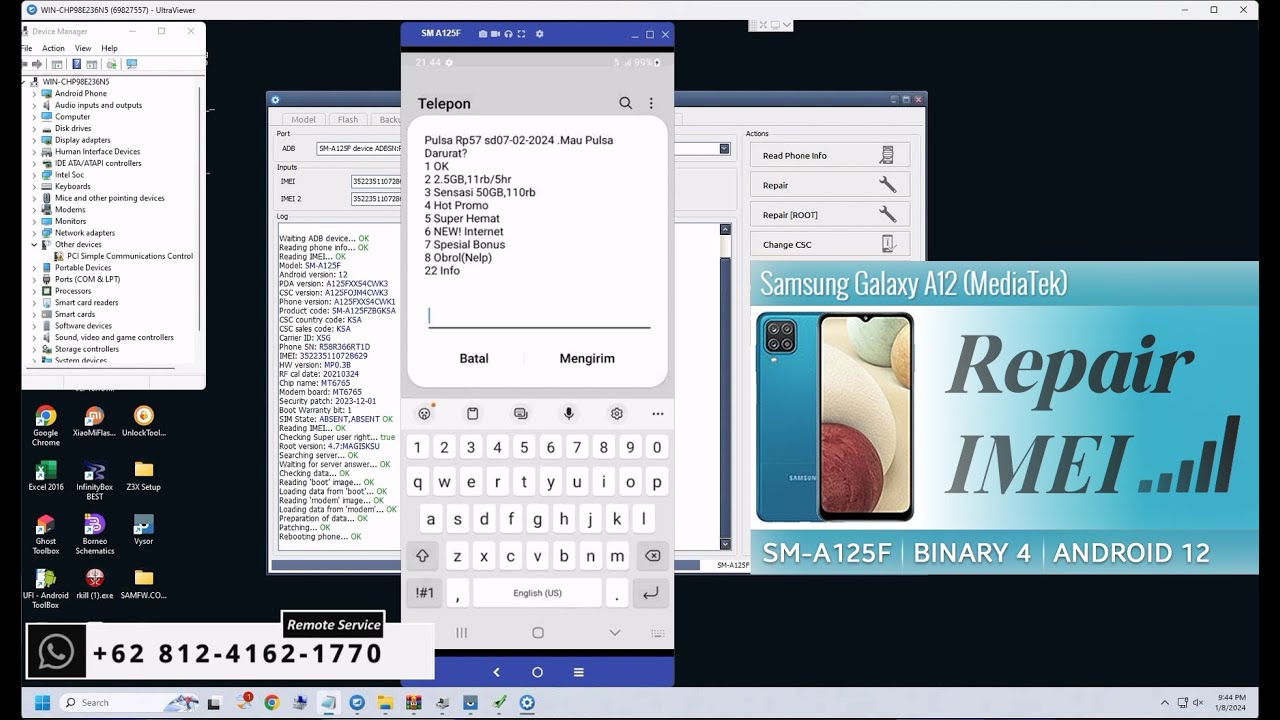Click Scan for hardware changes in Device Manager toolbar
The height and width of the screenshot is (720, 1280).
[131, 64]
